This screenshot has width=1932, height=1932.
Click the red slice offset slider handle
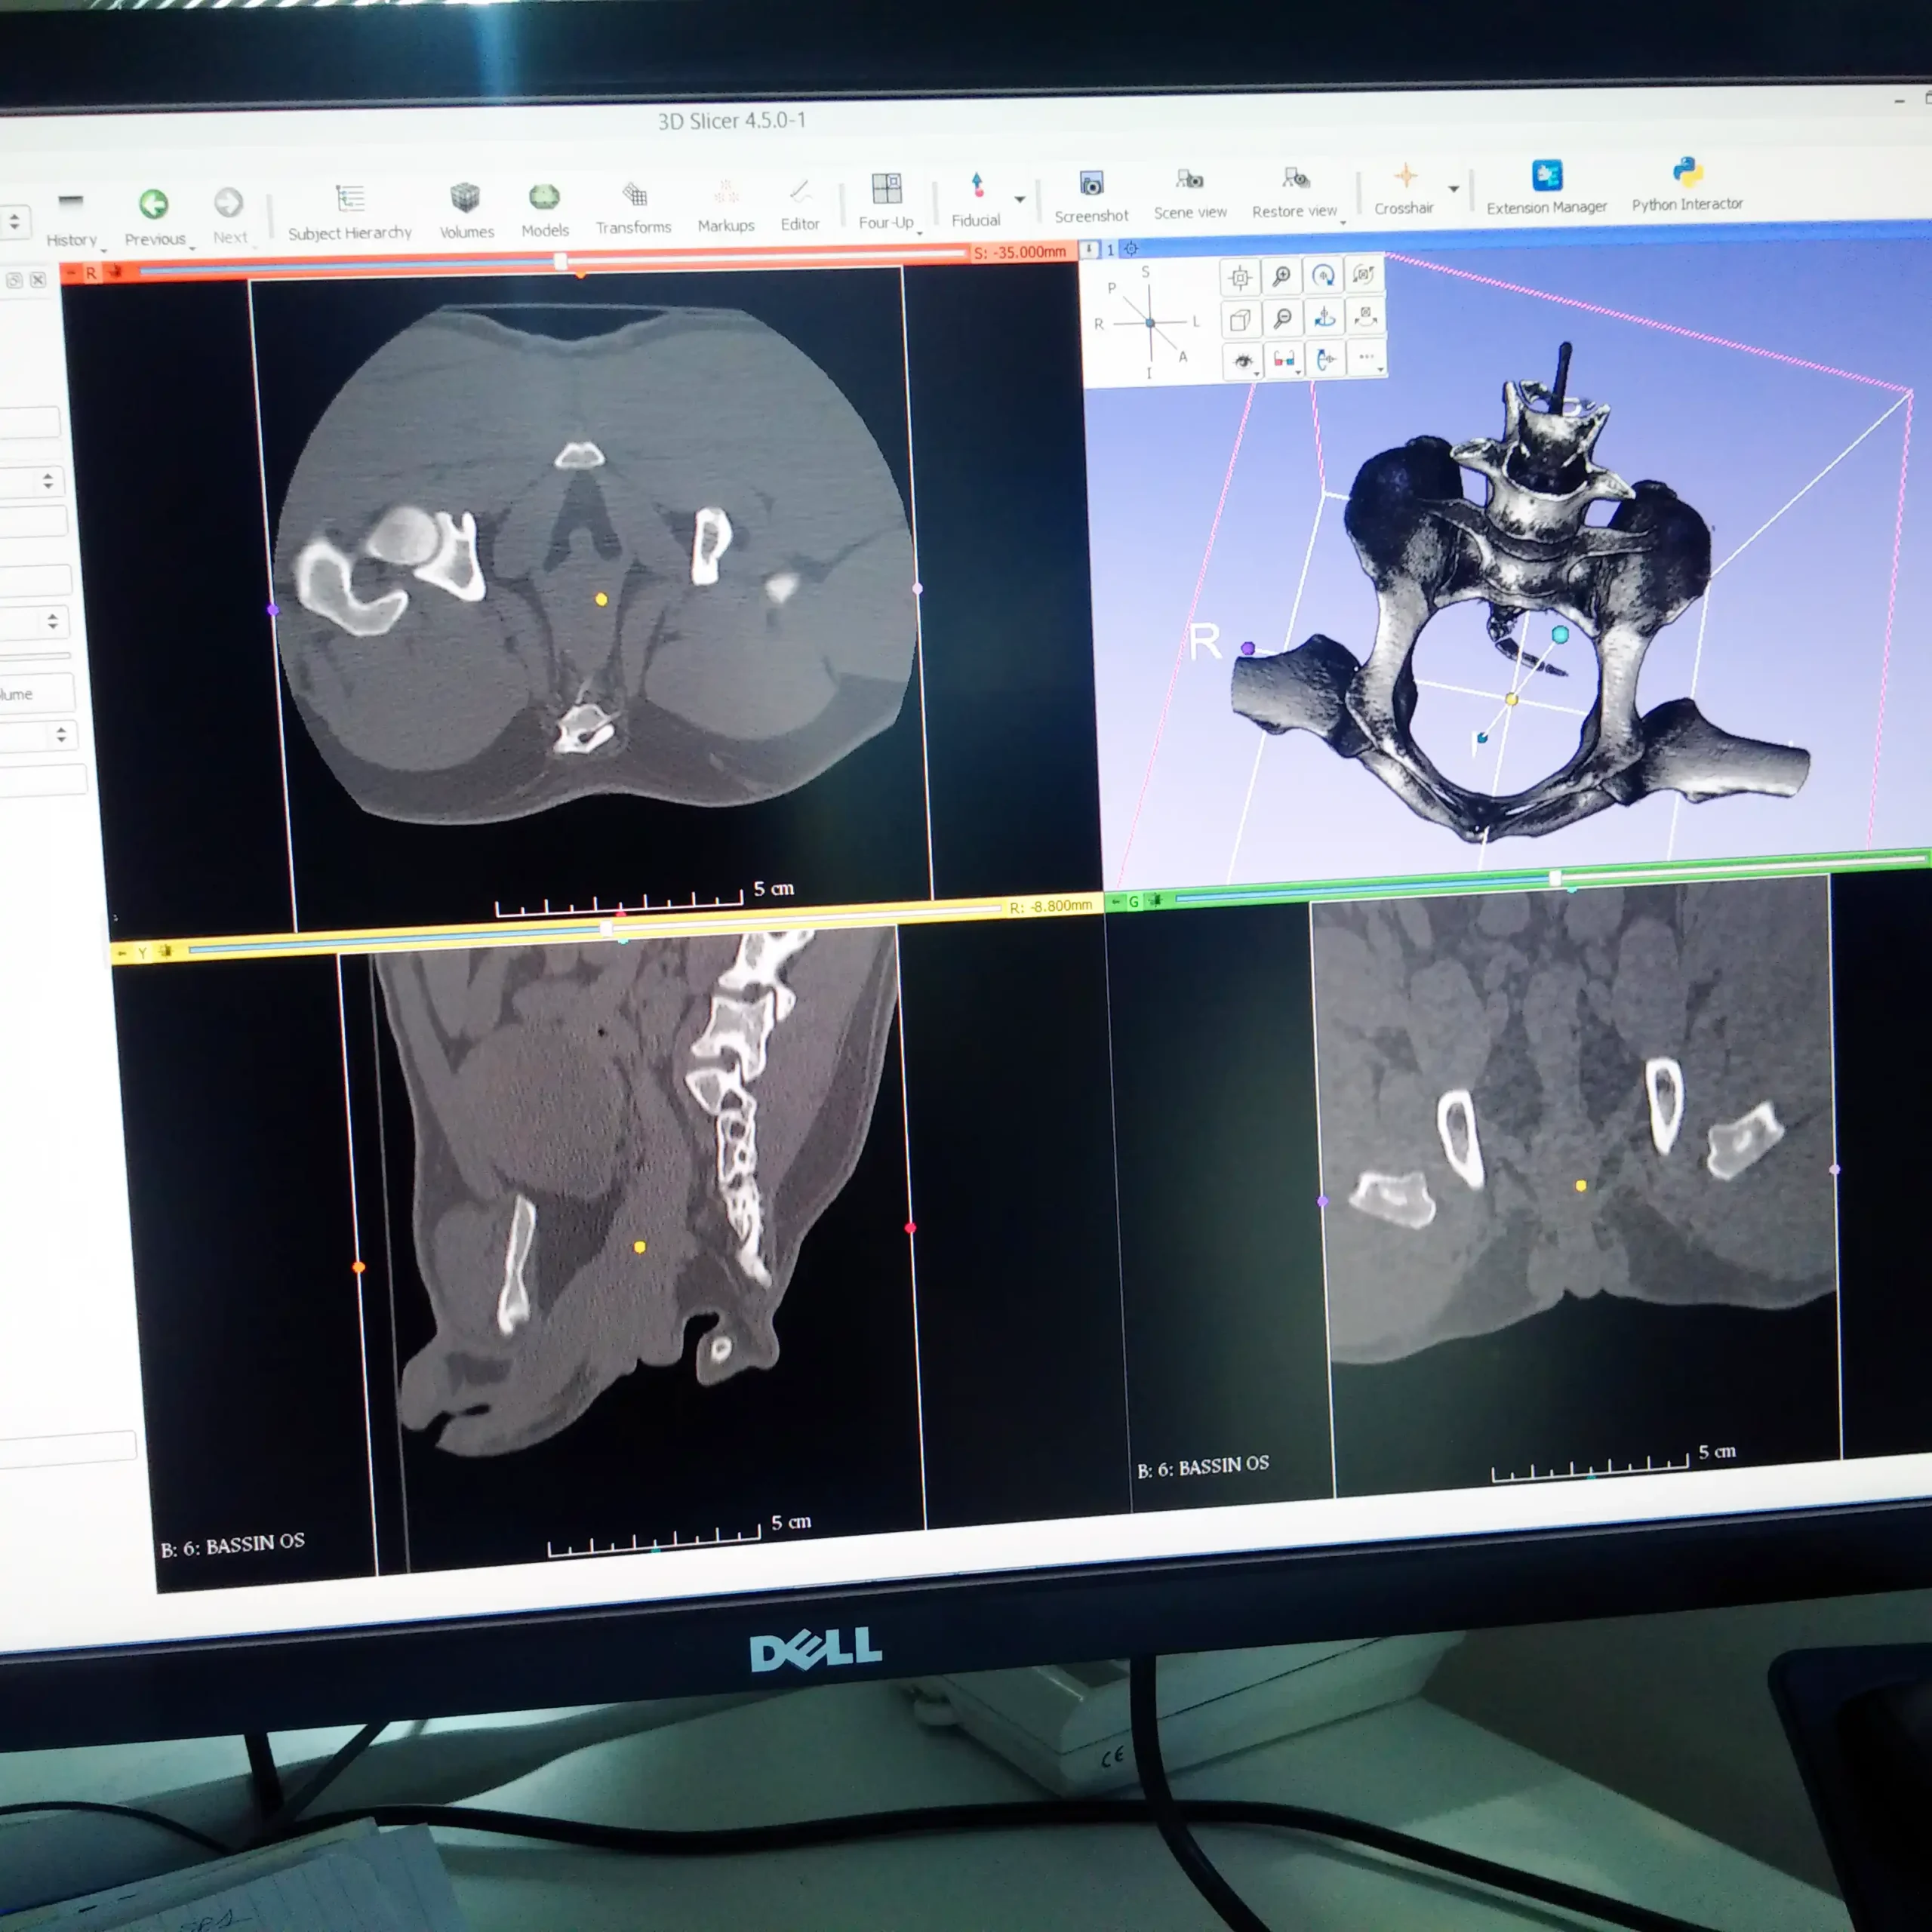(x=561, y=262)
